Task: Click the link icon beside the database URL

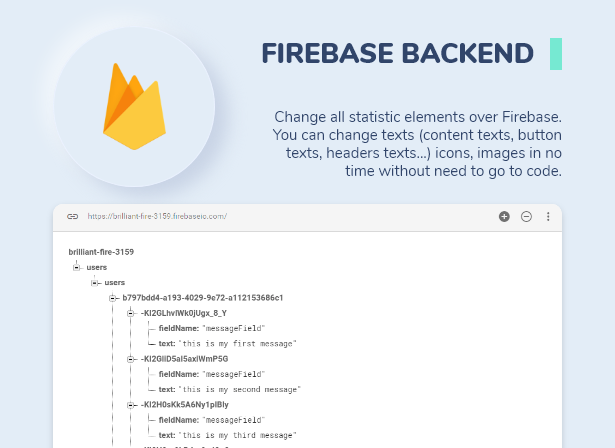Action: 73,217
